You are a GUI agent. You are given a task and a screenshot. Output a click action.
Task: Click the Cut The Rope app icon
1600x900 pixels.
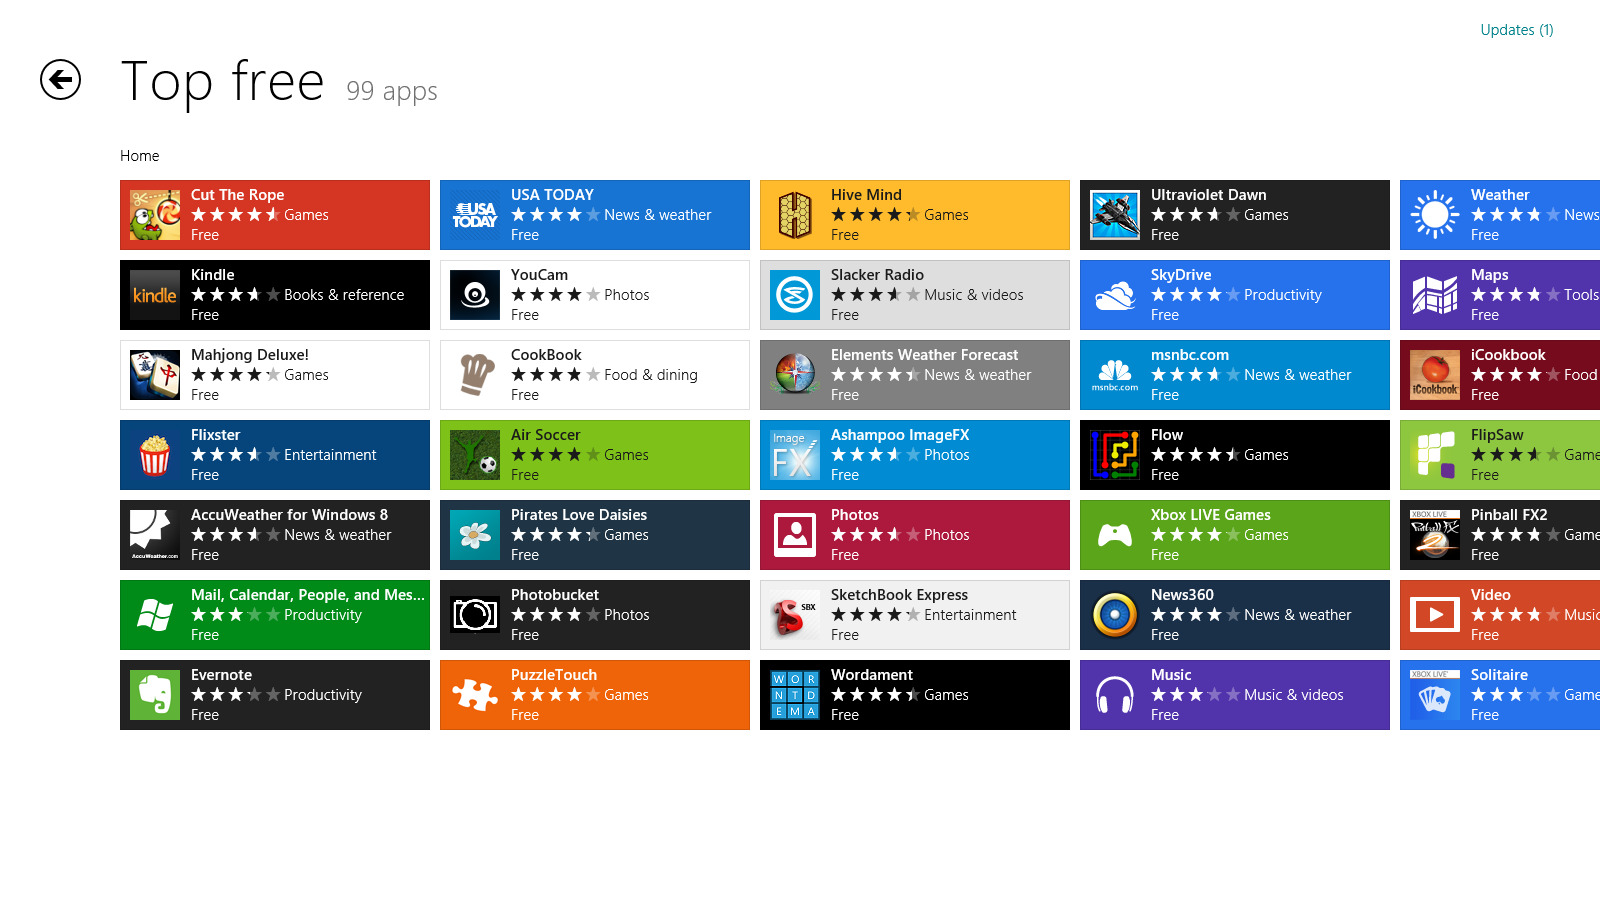tap(155, 215)
